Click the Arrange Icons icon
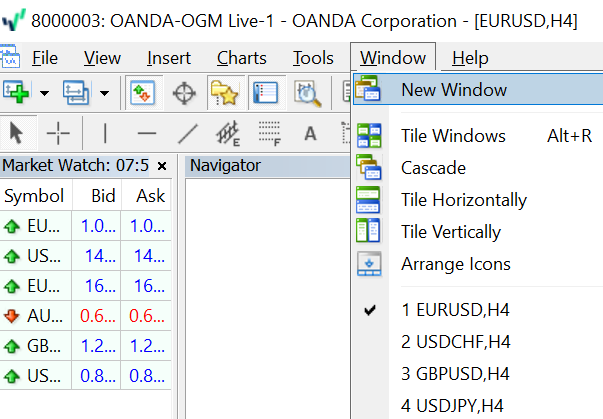The height and width of the screenshot is (419, 603). (x=369, y=264)
